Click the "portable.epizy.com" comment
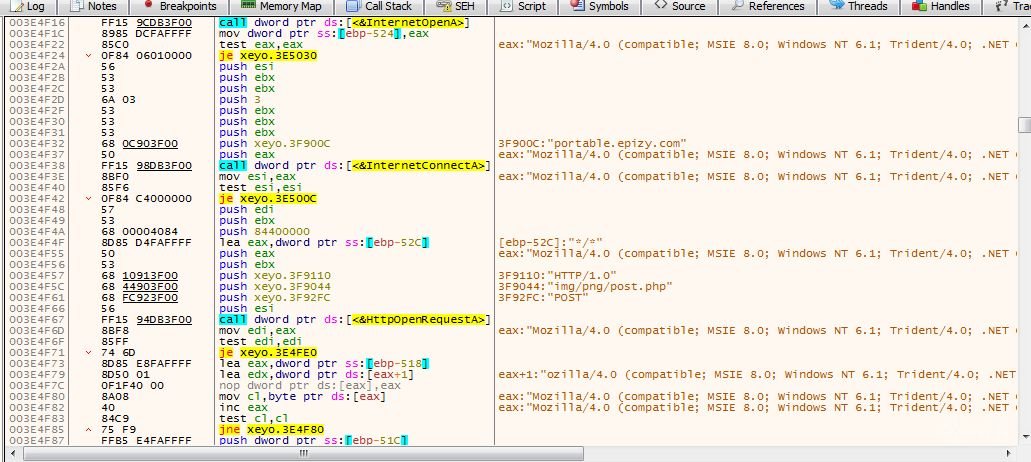The height and width of the screenshot is (462, 1031). pyautogui.click(x=593, y=144)
